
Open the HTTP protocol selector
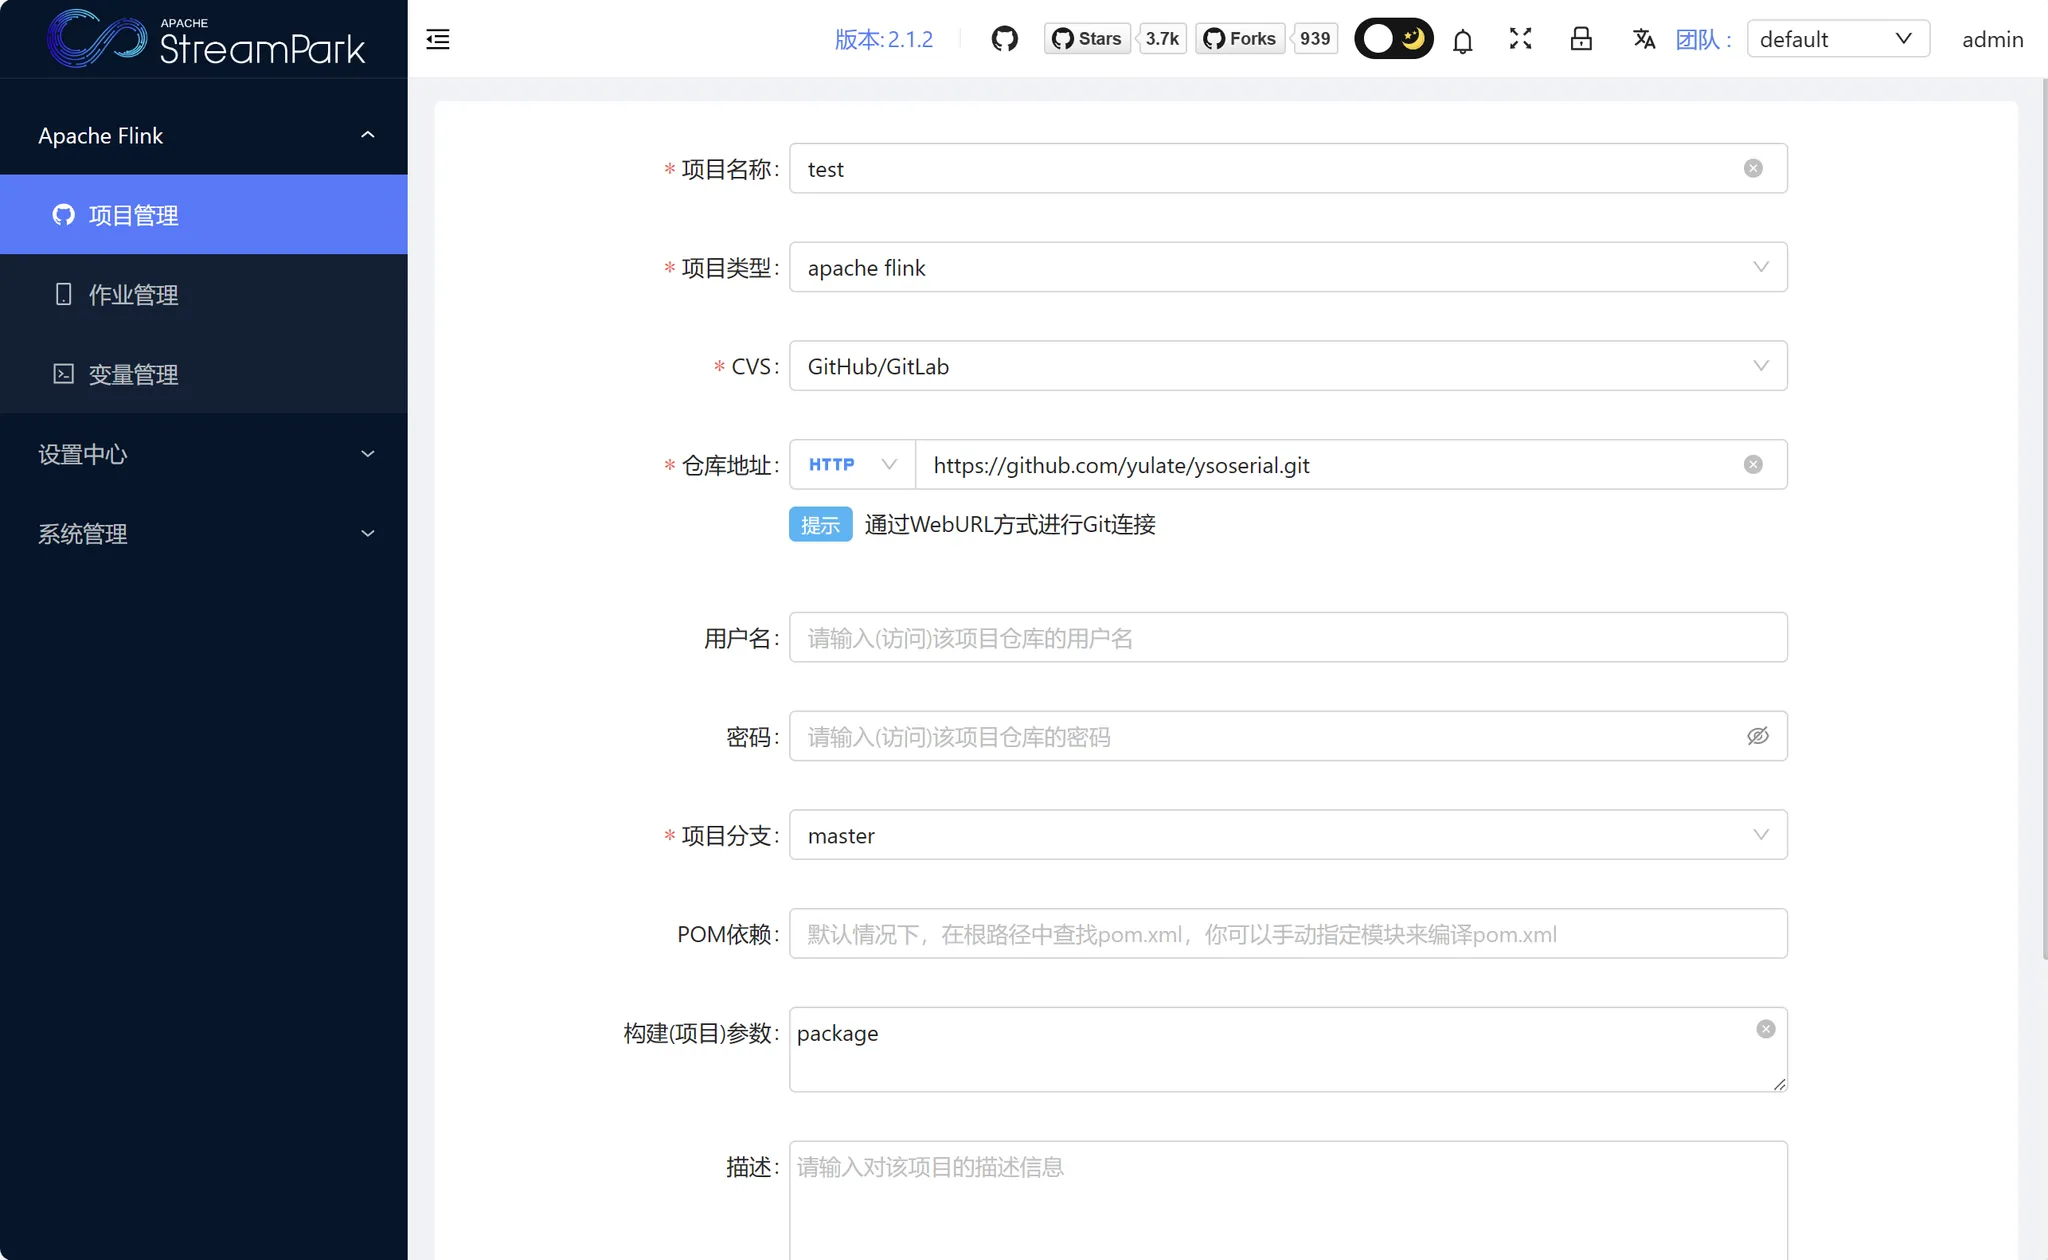pos(852,465)
